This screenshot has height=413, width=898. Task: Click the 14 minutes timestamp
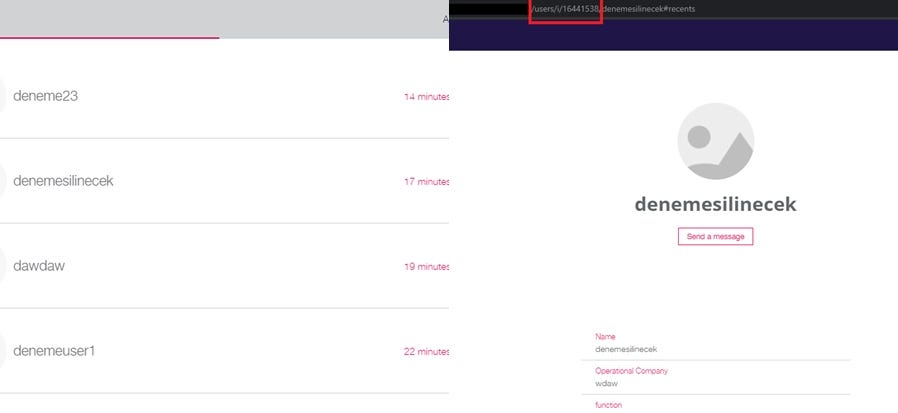(426, 97)
